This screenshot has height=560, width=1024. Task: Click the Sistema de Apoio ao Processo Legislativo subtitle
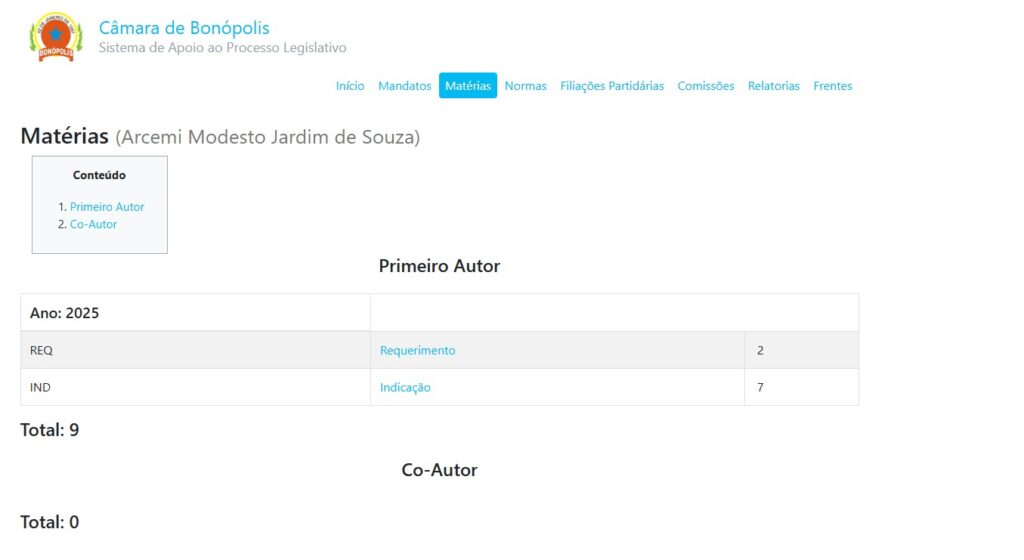click(222, 48)
